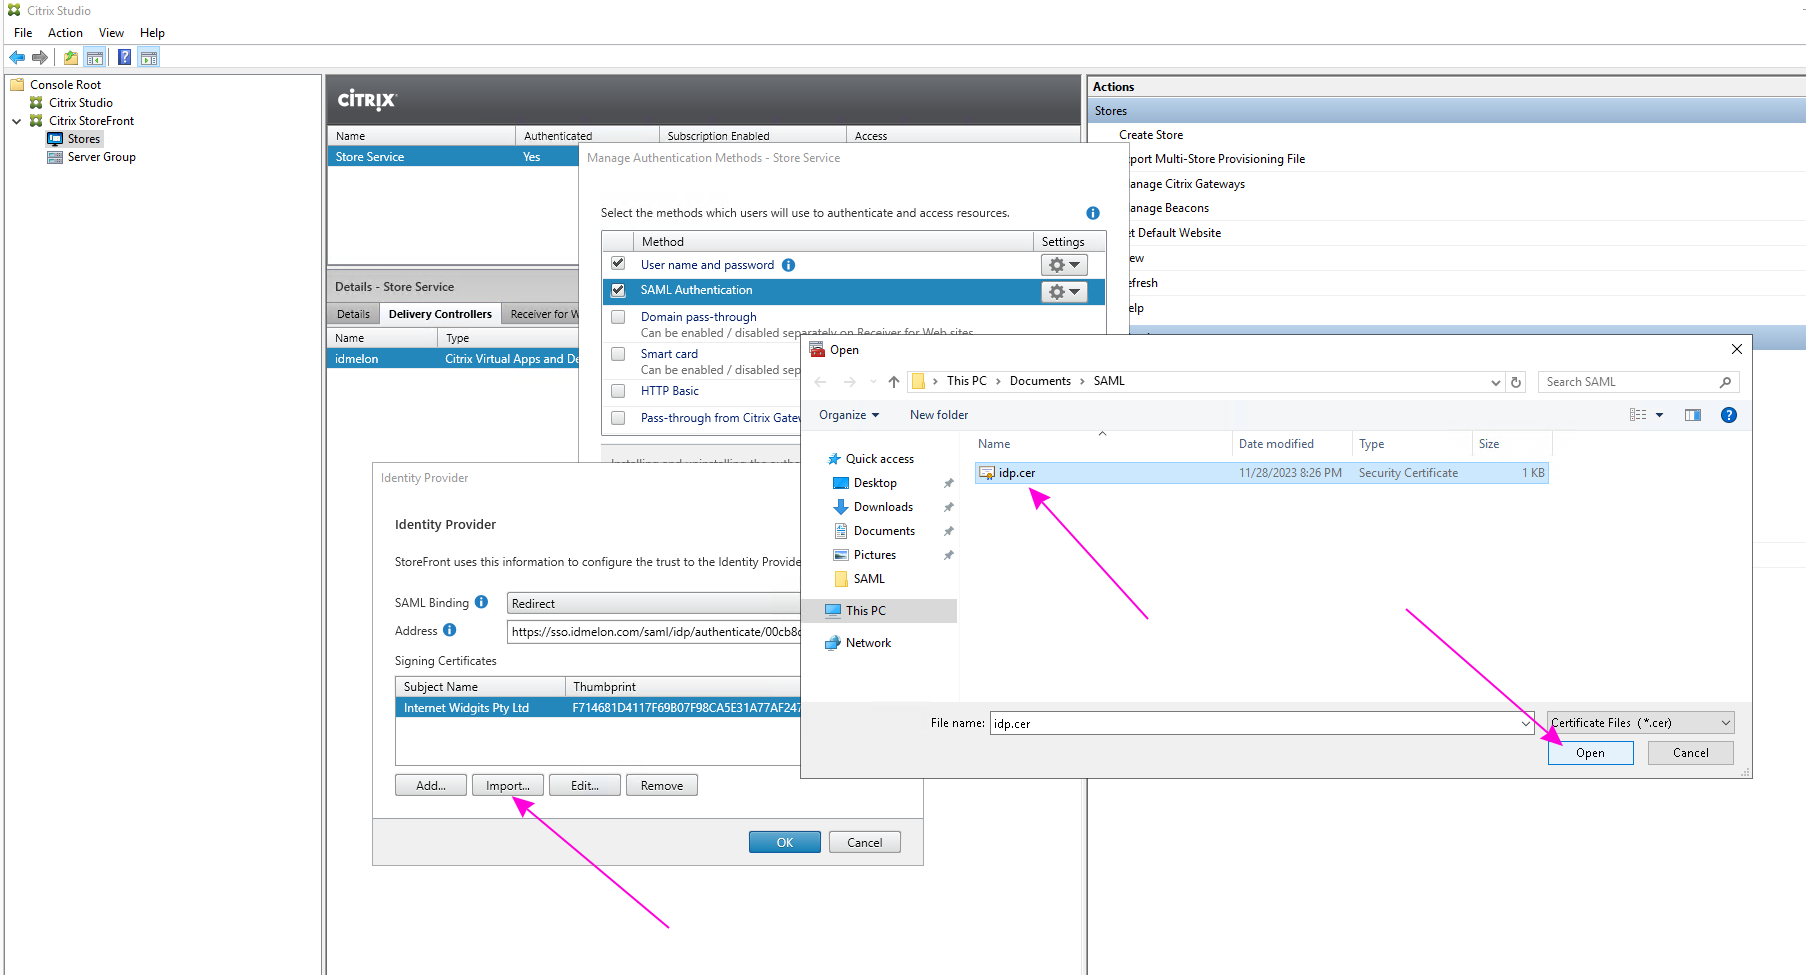Viewport: 1806px width, 975px height.
Task: Open the Help menu
Action: [x=152, y=33]
